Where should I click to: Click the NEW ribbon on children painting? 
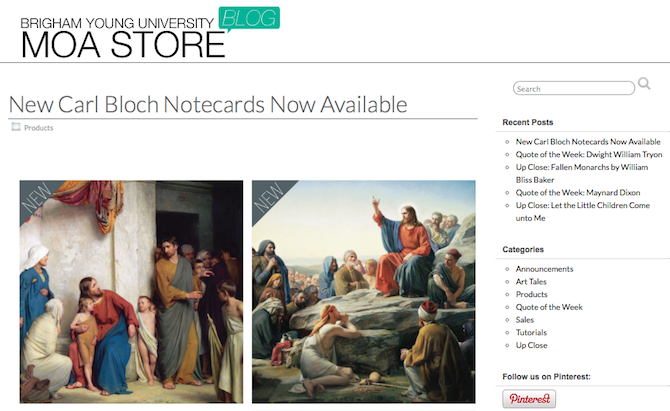click(36, 197)
